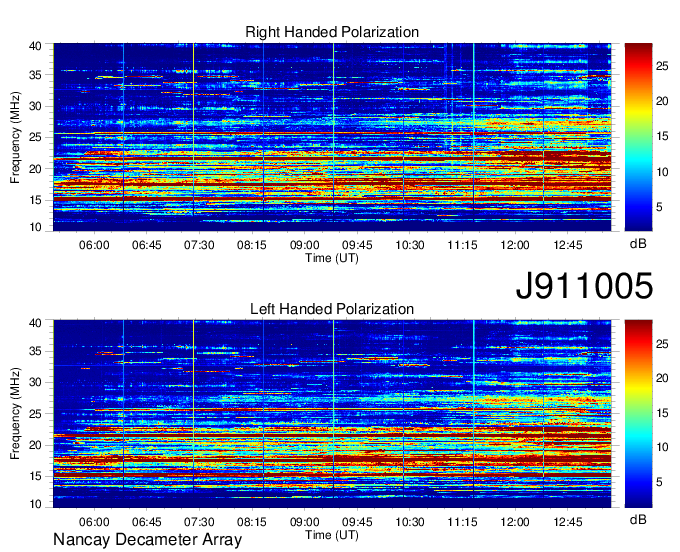Click the 07:30 tick under the Right Handed plot
This screenshot has width=680, height=552.
199,245
